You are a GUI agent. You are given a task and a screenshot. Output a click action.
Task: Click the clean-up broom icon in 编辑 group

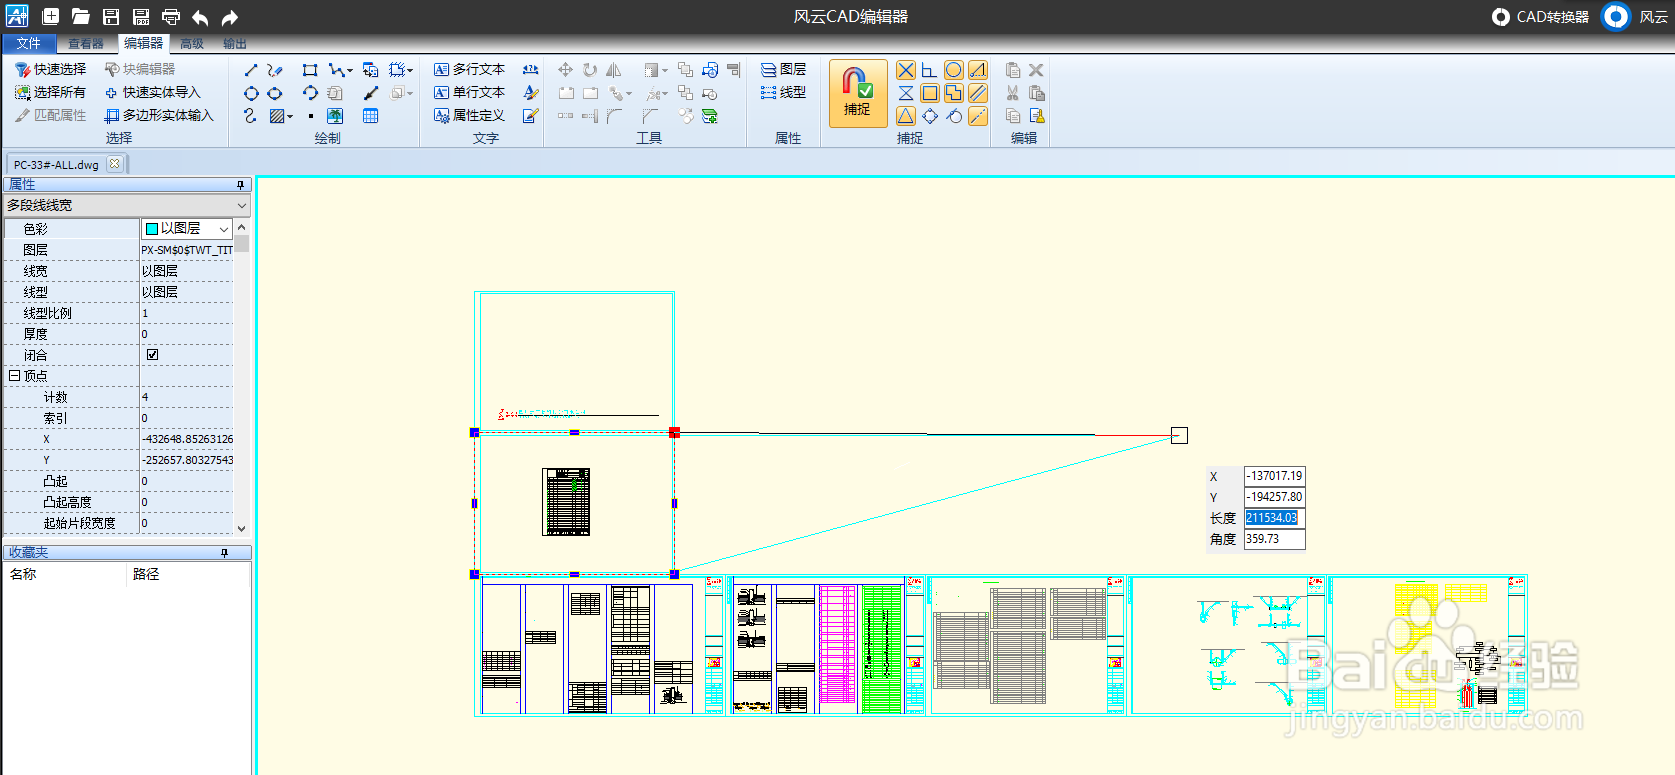pyautogui.click(x=1037, y=116)
